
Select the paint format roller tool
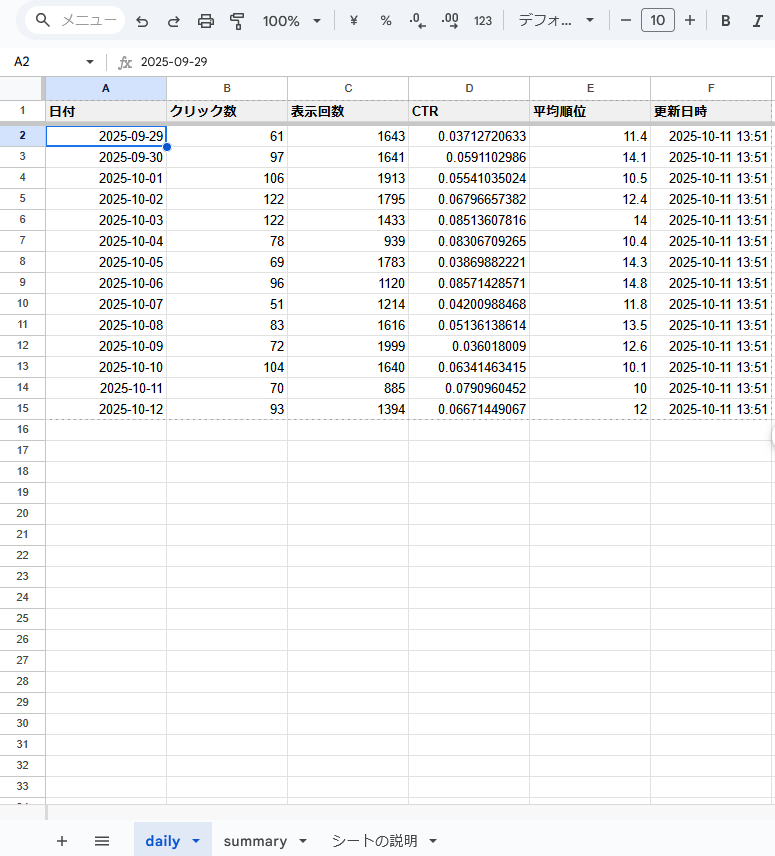pos(237,21)
